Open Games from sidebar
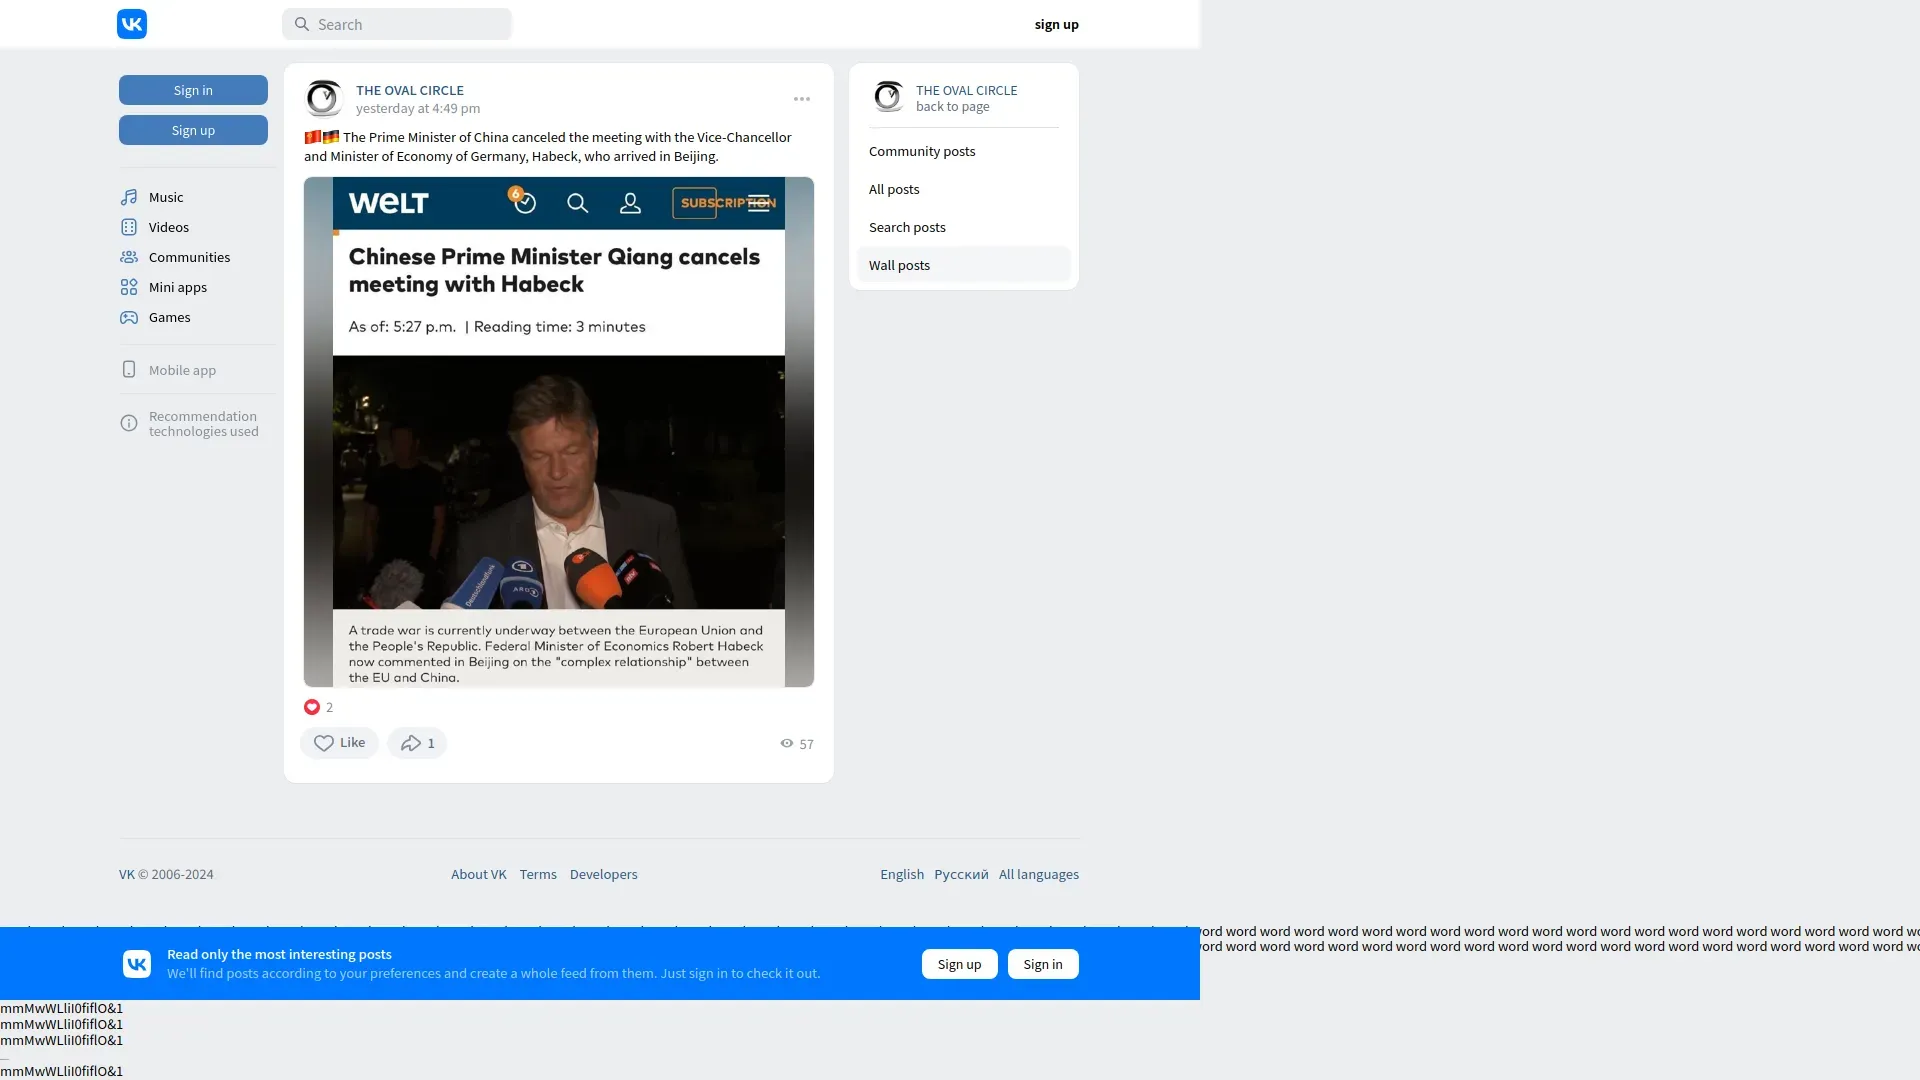Image resolution: width=1920 pixels, height=1080 pixels. [169, 317]
